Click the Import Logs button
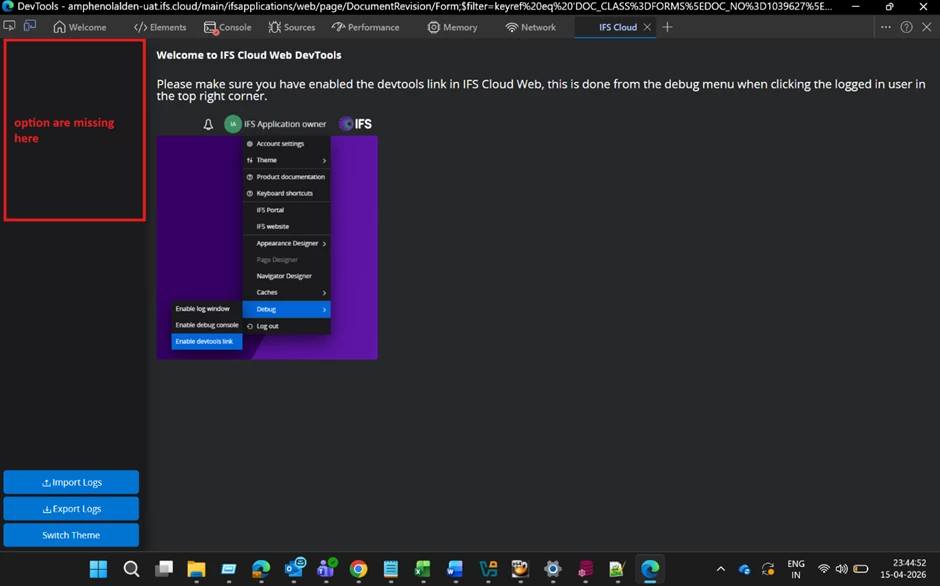Image resolution: width=940 pixels, height=586 pixels. tap(71, 482)
